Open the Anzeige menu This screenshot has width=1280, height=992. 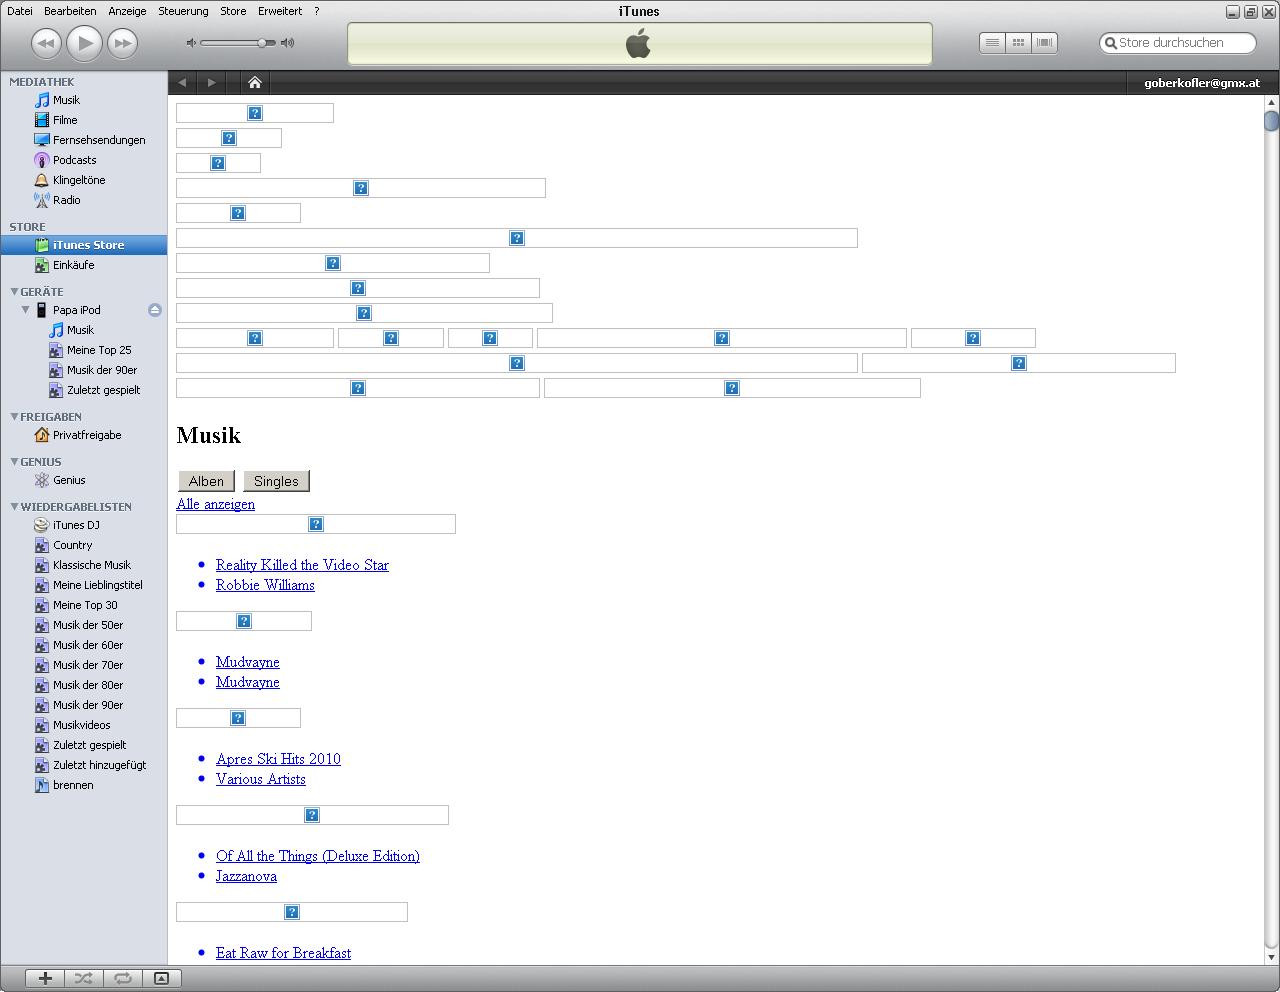[x=127, y=11]
